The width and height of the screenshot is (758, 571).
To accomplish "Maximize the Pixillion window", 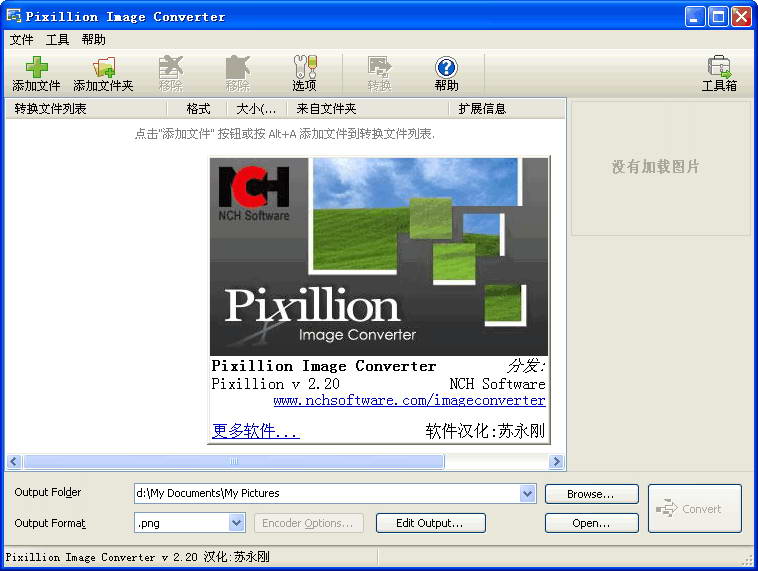I will [718, 17].
